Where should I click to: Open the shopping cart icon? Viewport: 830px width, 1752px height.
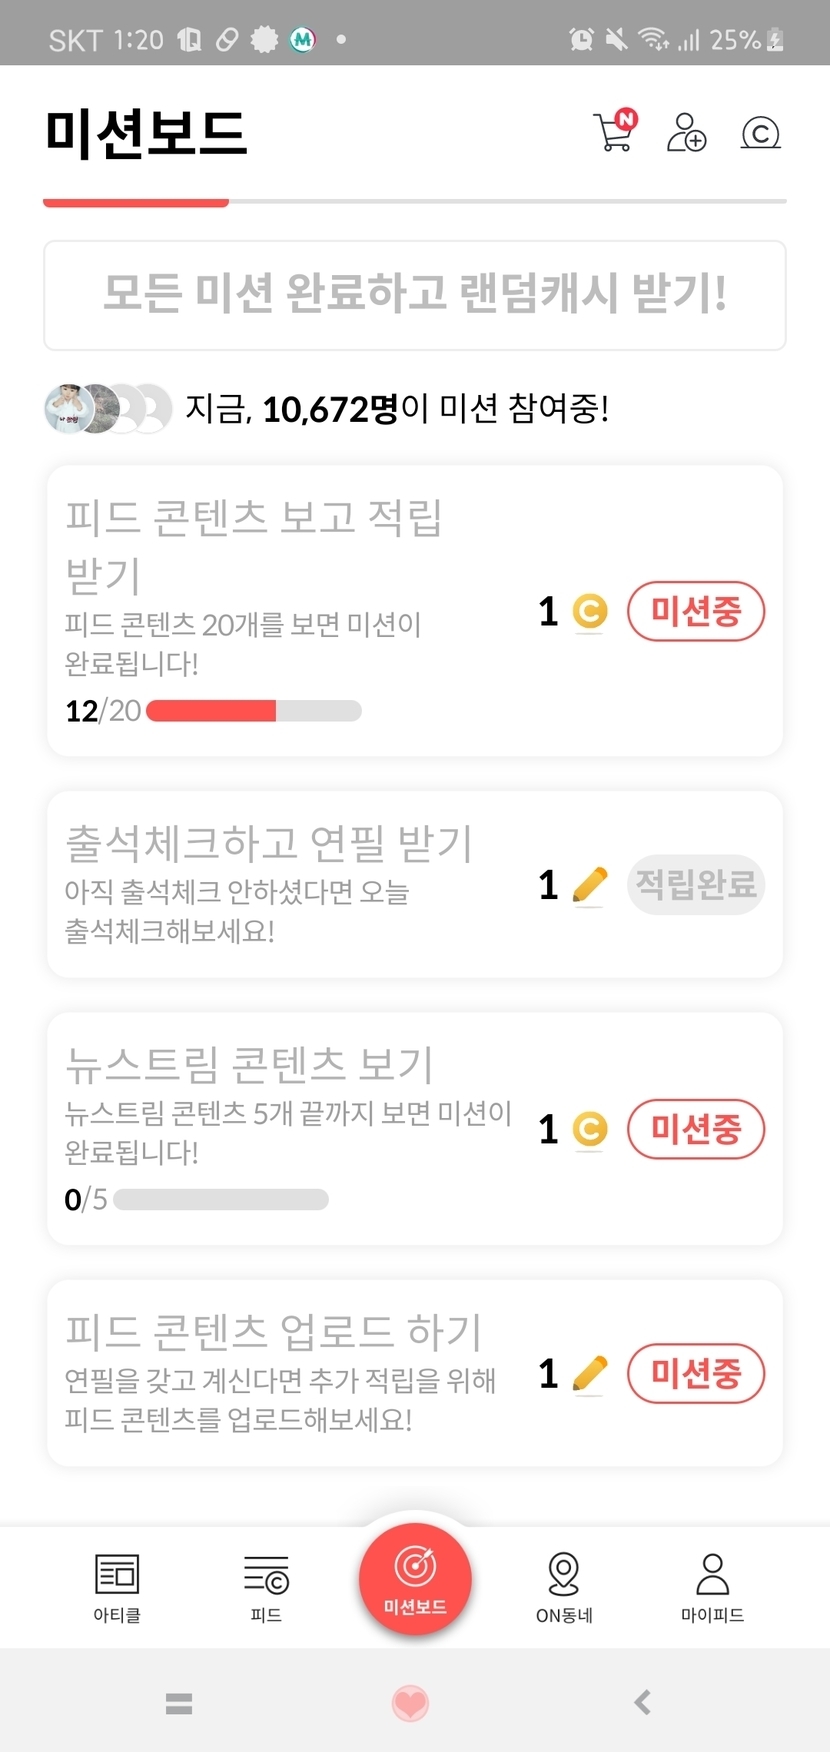tap(613, 132)
